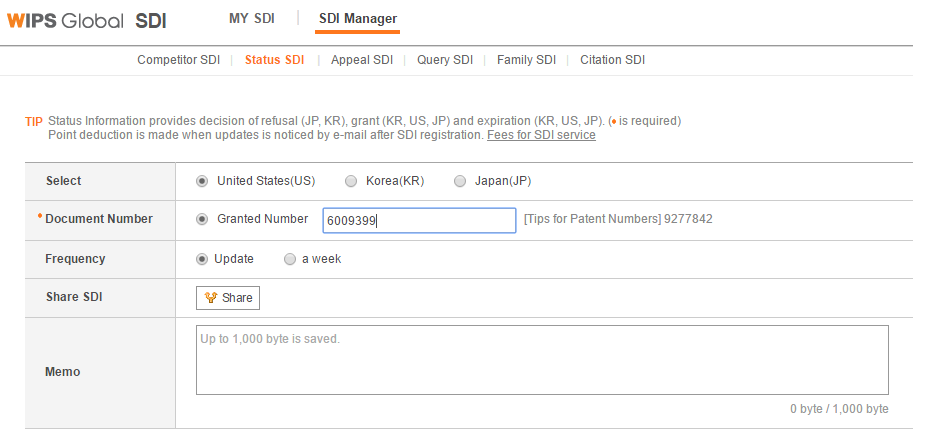925x438 pixels.
Task: Go to Competitor SDI submenu
Action: 178,60
